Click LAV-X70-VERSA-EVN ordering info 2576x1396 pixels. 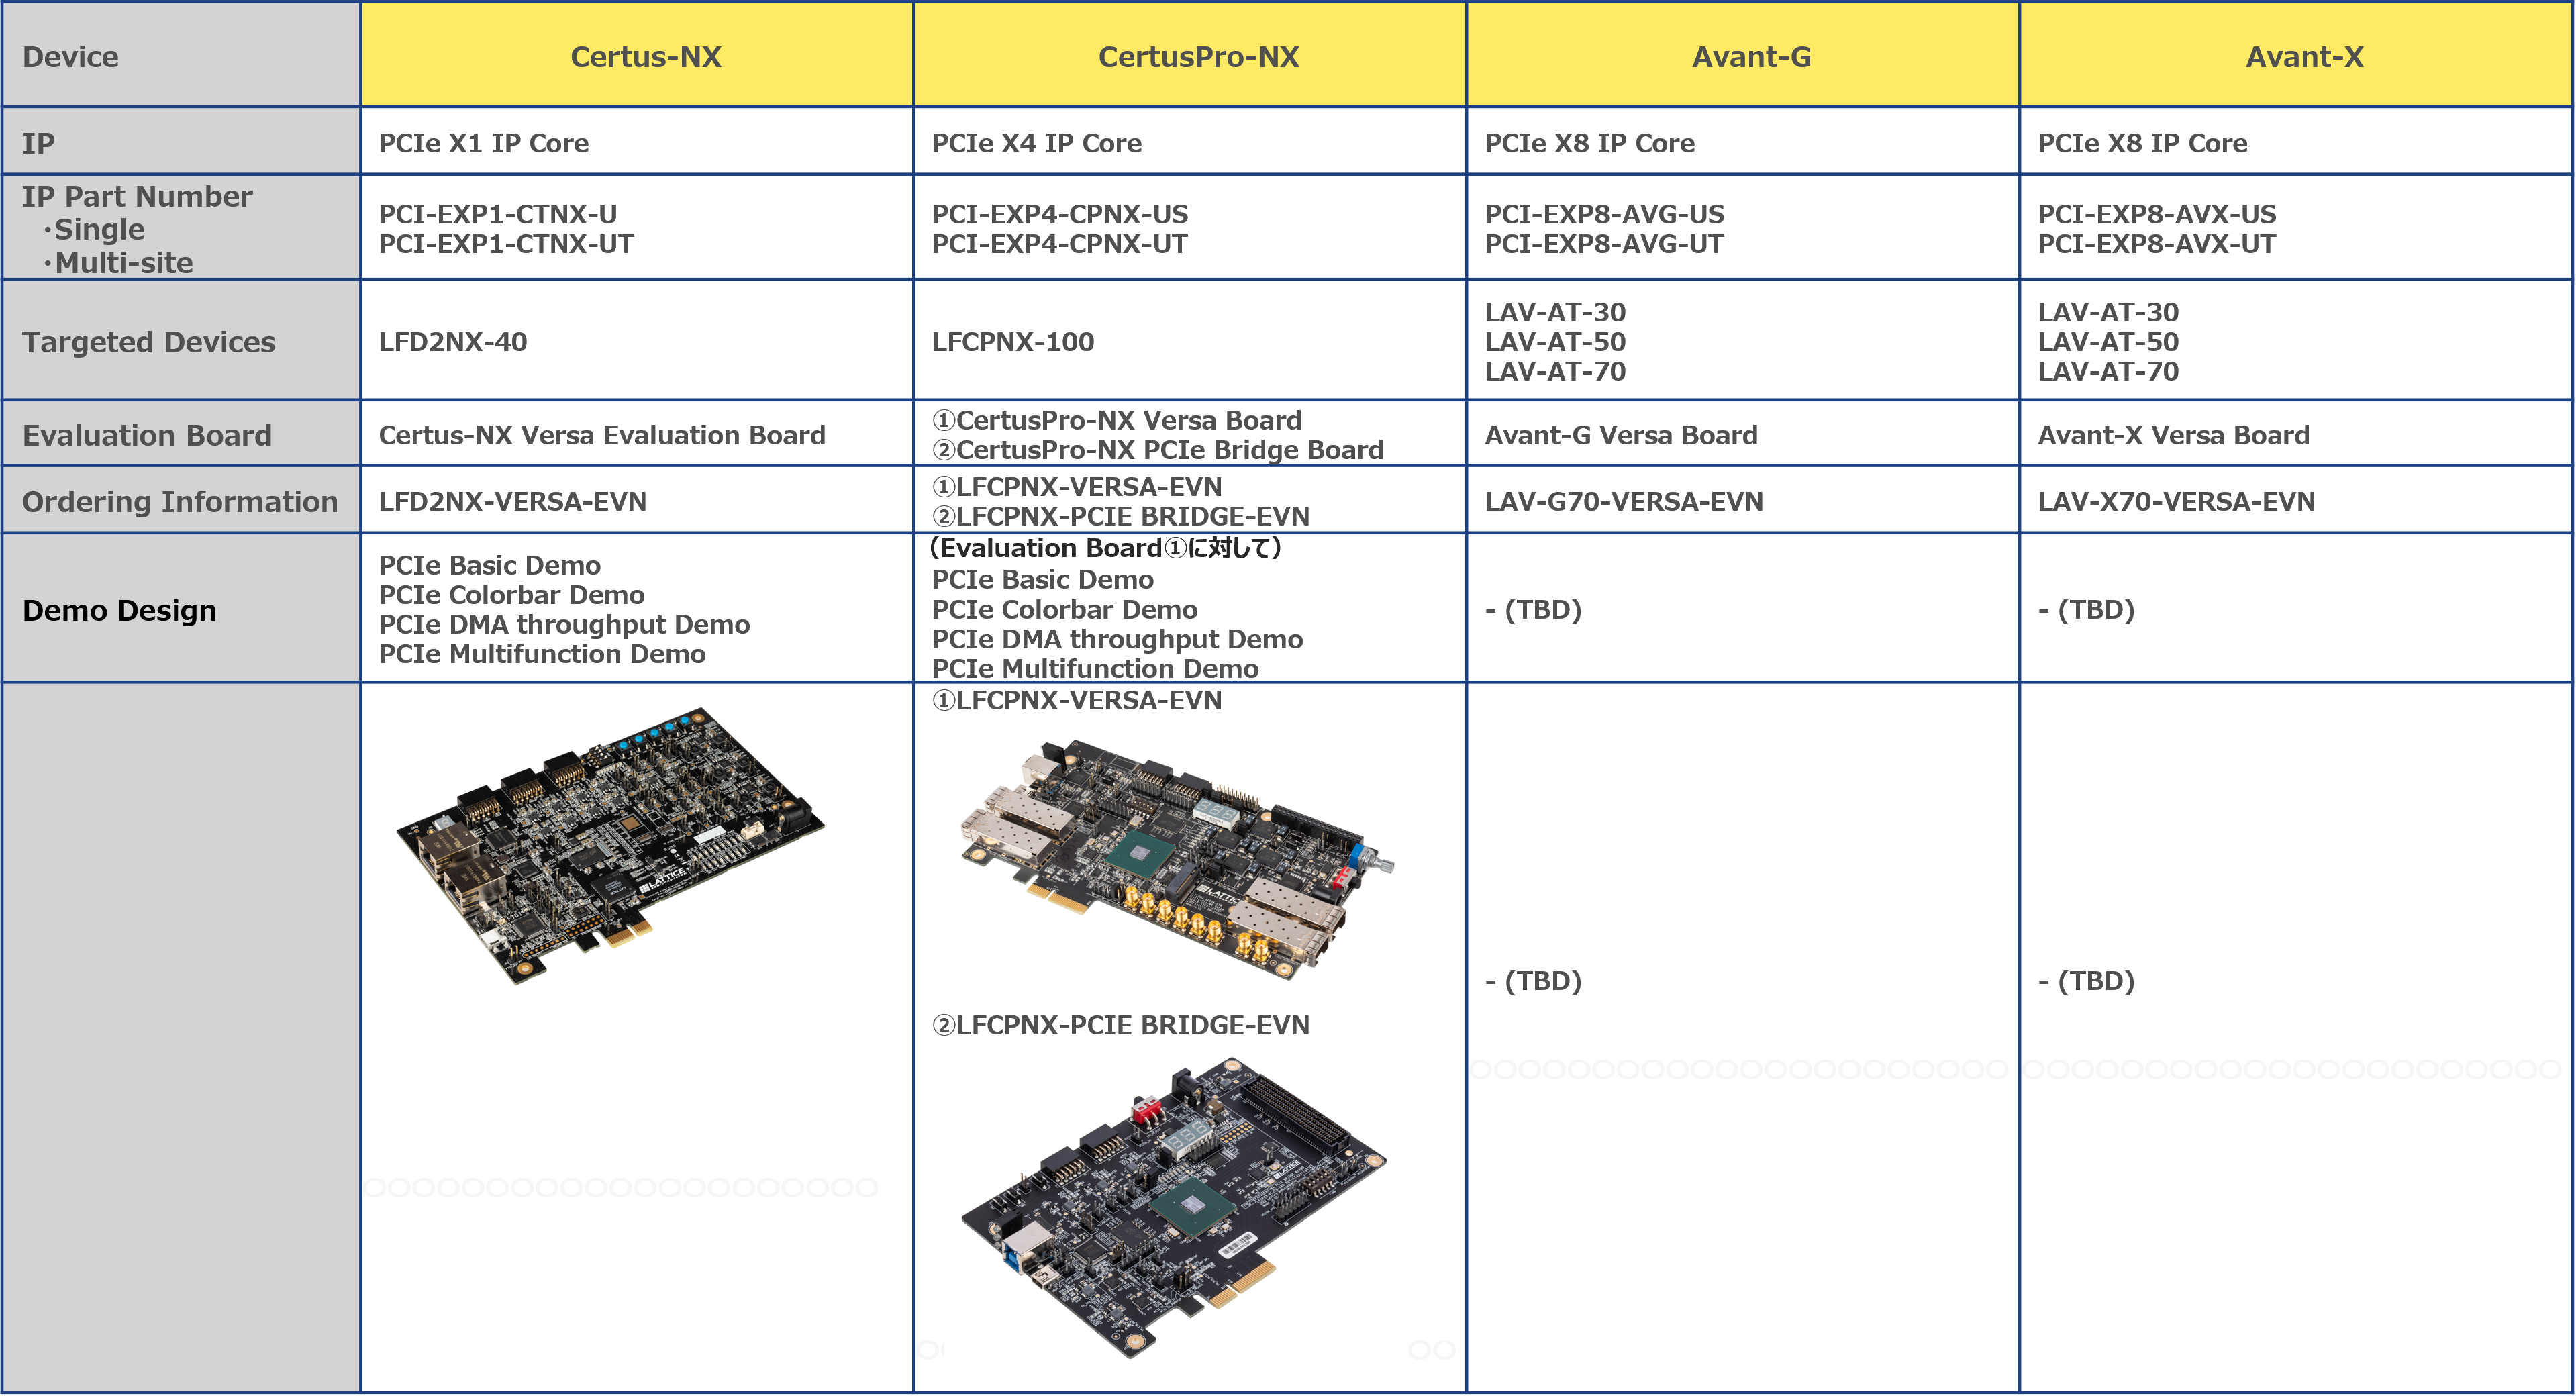(x=2176, y=501)
